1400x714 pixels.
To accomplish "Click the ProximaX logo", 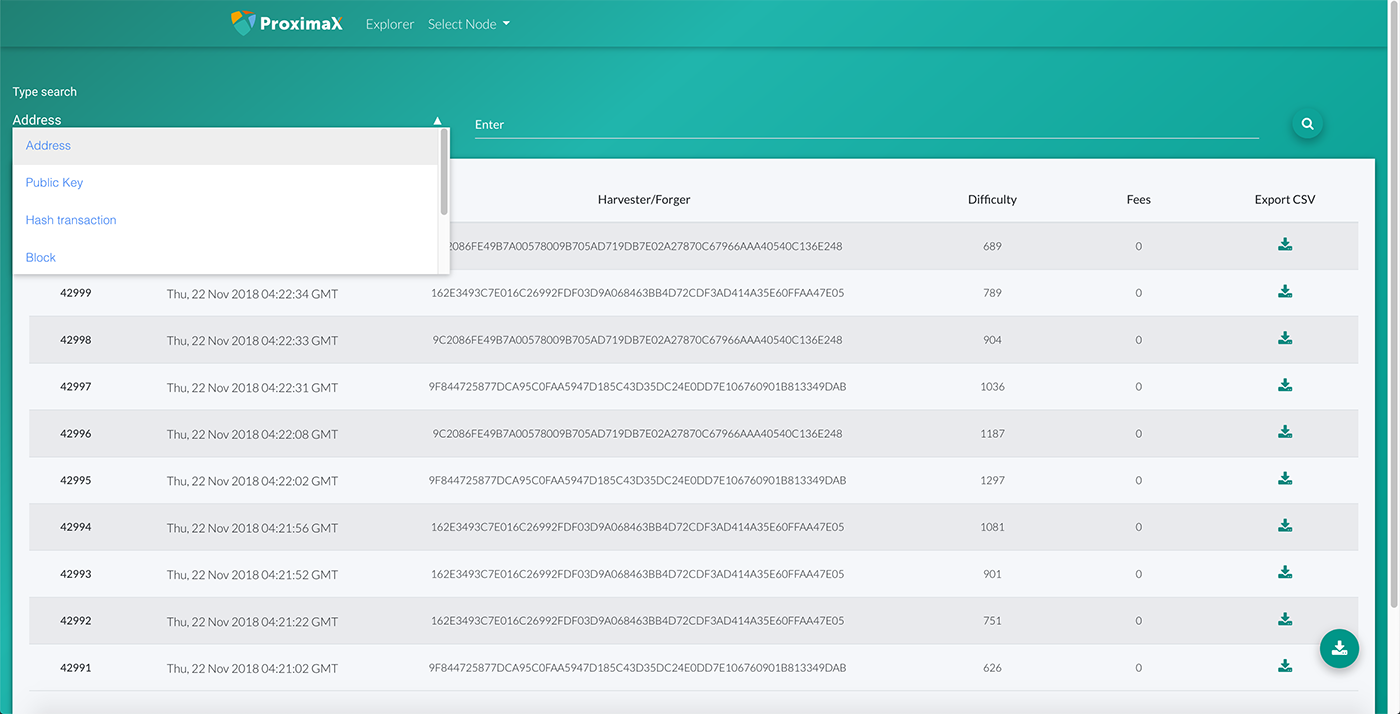I will coord(287,23).
